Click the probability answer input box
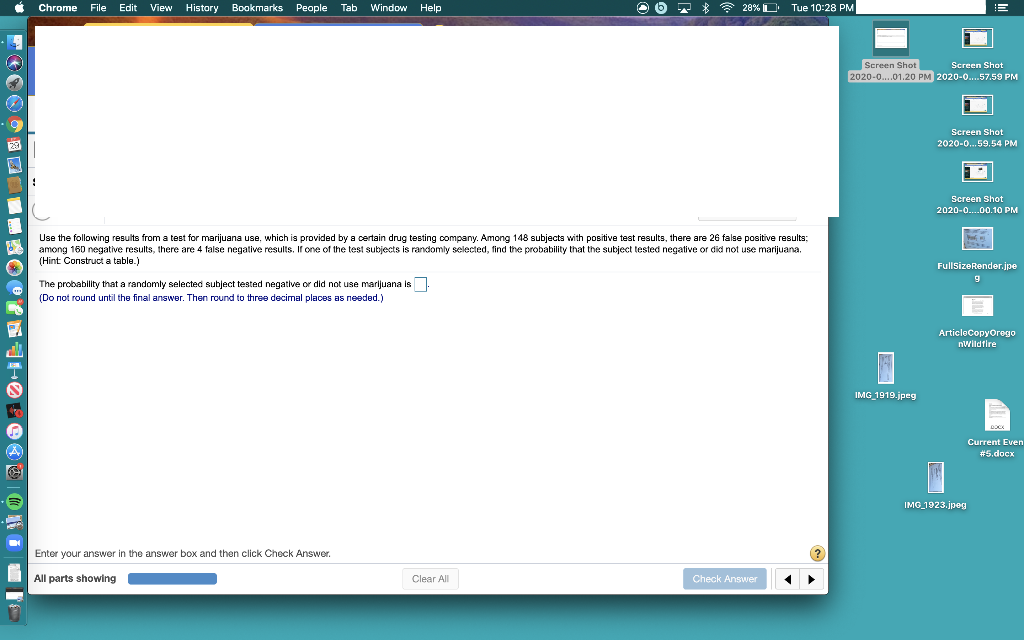 [421, 284]
